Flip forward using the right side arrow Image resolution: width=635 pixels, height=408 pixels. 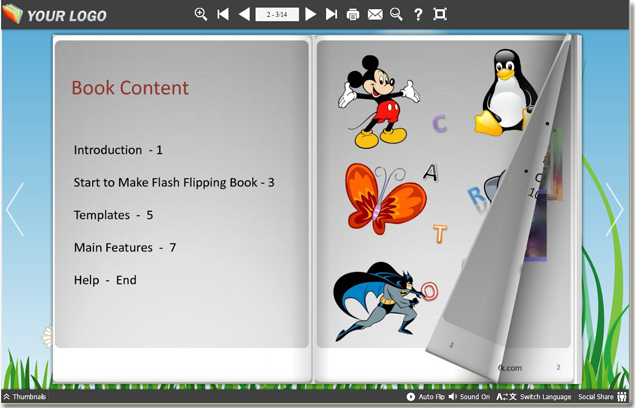tap(614, 209)
